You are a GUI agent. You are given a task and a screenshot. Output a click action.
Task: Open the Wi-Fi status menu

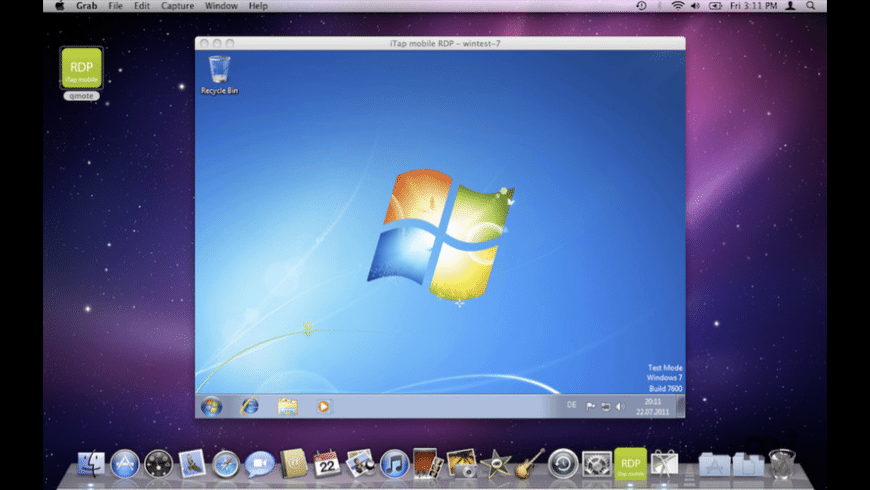tap(677, 6)
